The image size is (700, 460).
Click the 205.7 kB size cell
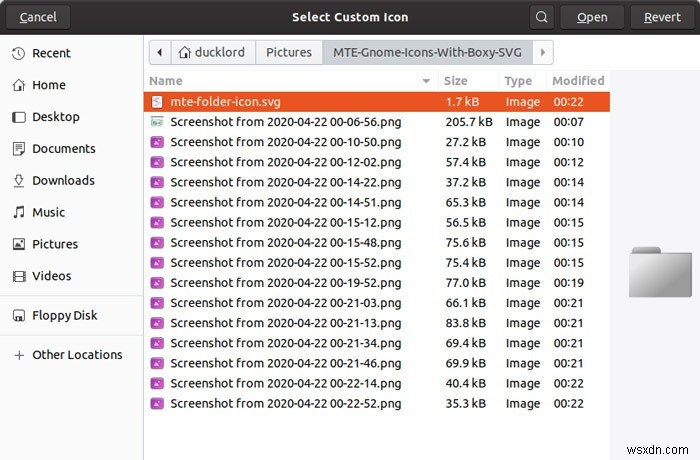tap(469, 122)
